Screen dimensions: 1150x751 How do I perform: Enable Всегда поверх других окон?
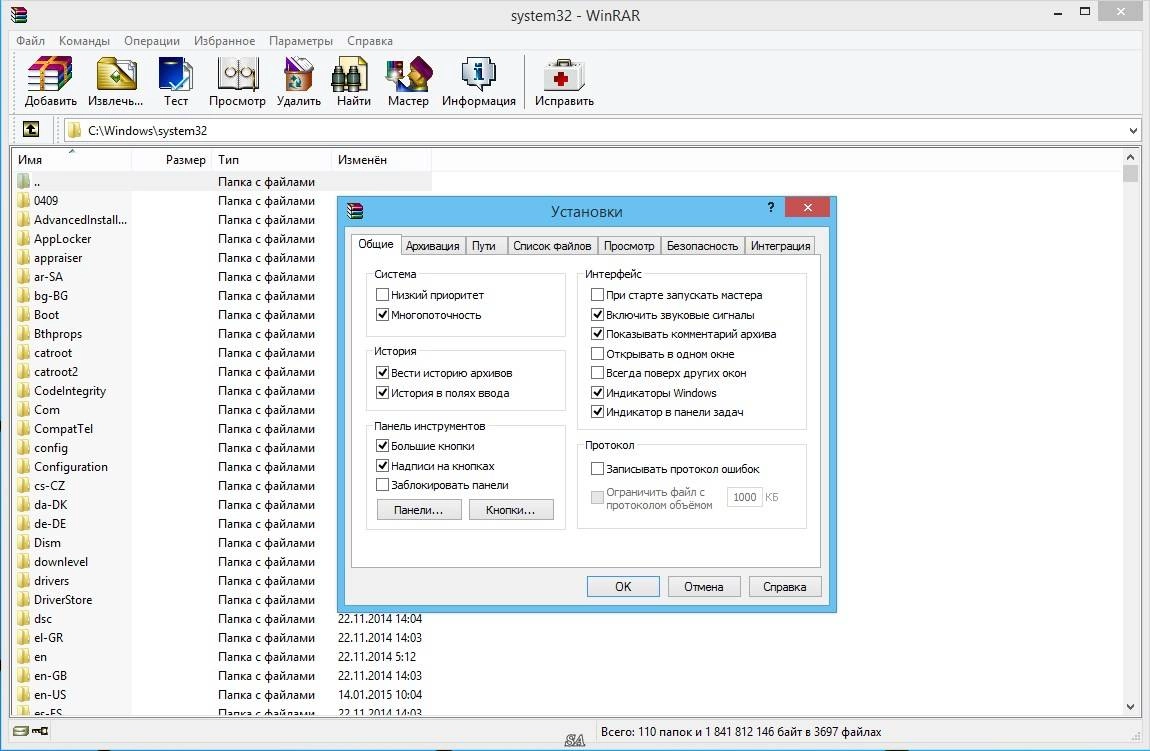[x=597, y=373]
